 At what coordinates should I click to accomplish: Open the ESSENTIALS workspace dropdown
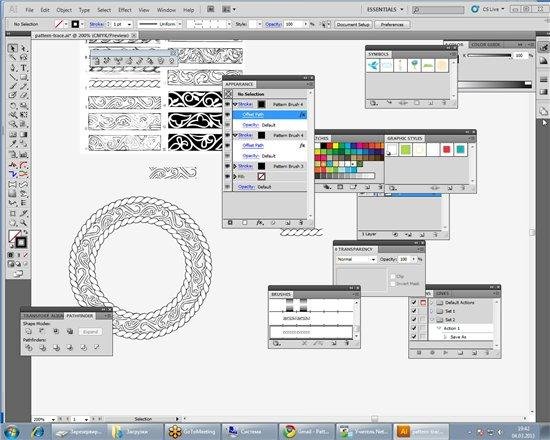[x=385, y=9]
